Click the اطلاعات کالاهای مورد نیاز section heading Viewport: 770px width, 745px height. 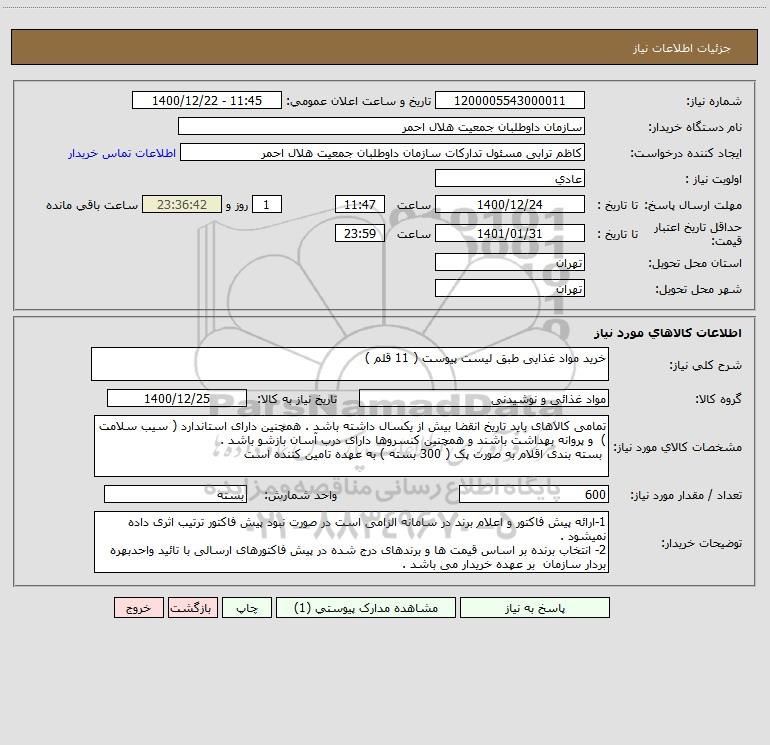pyautogui.click(x=667, y=333)
